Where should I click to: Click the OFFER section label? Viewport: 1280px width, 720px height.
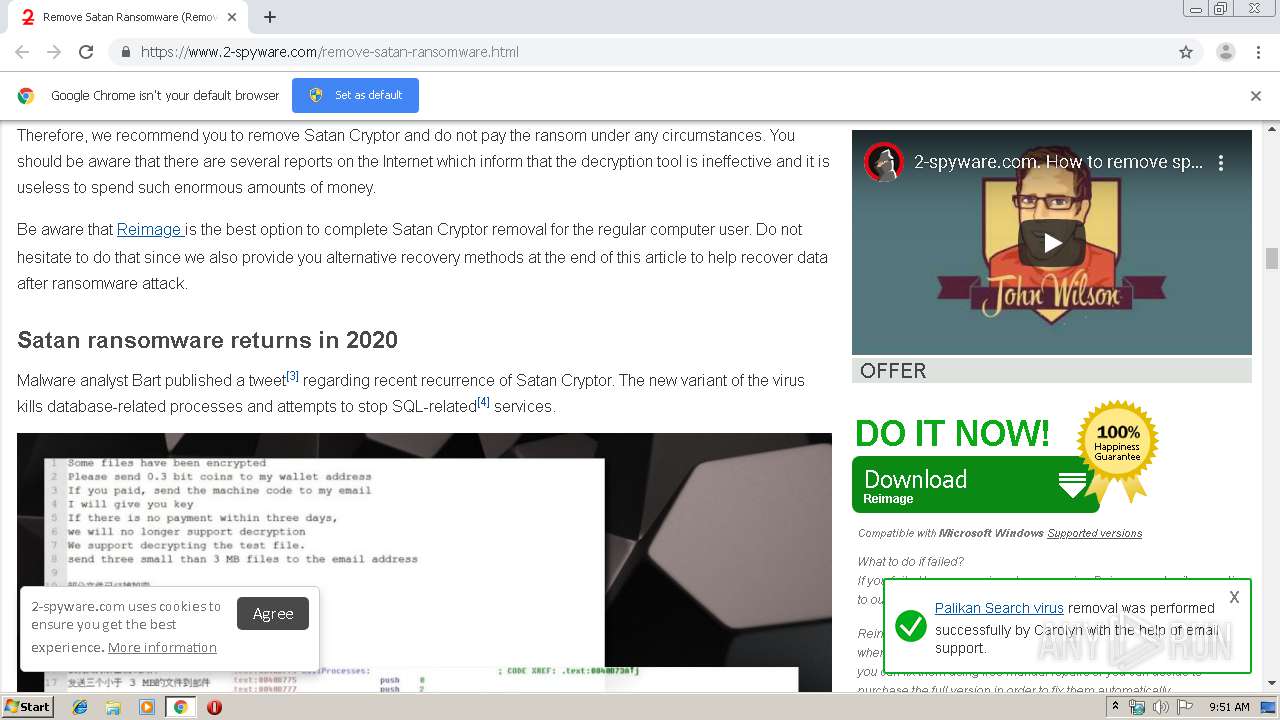[x=893, y=371]
